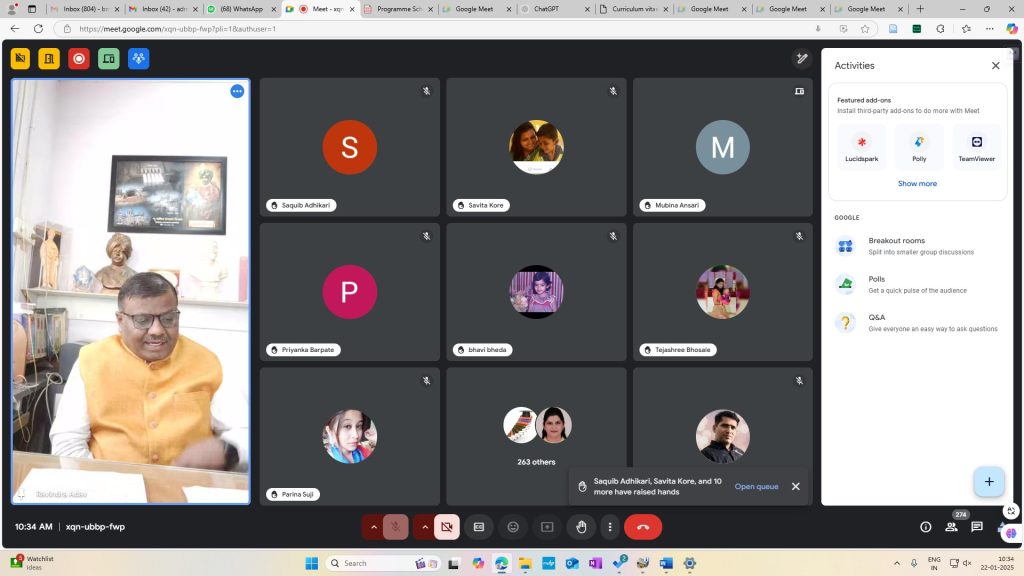Click the red recording indicator icon

point(79,59)
